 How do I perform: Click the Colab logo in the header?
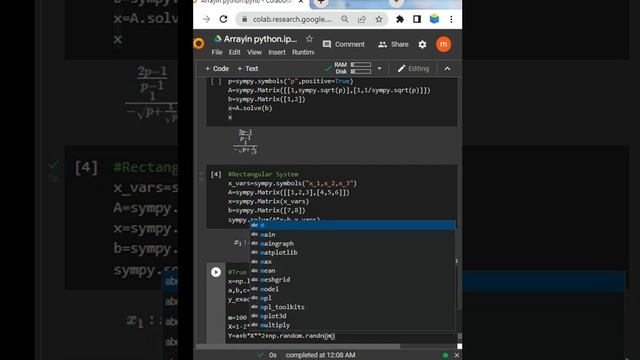click(199, 43)
